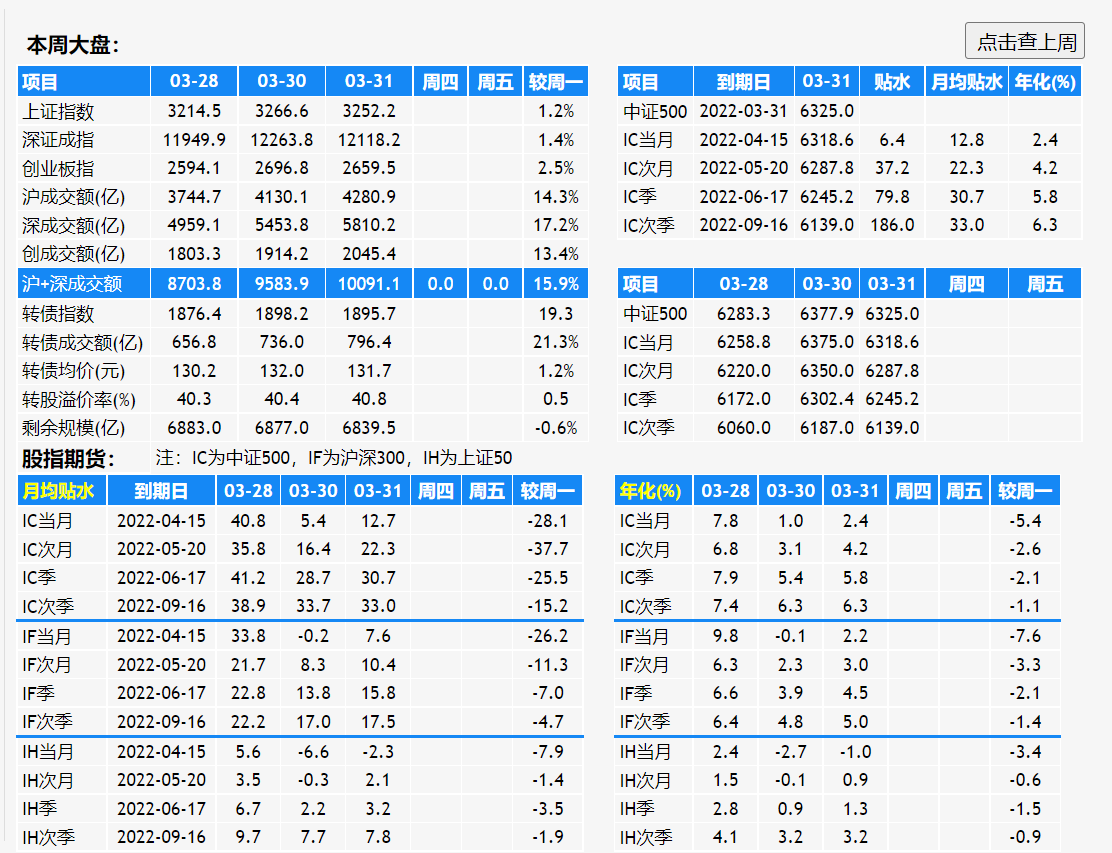This screenshot has height=853, width=1112.
Task: Select the 上证指数 row label
Action: point(58,111)
